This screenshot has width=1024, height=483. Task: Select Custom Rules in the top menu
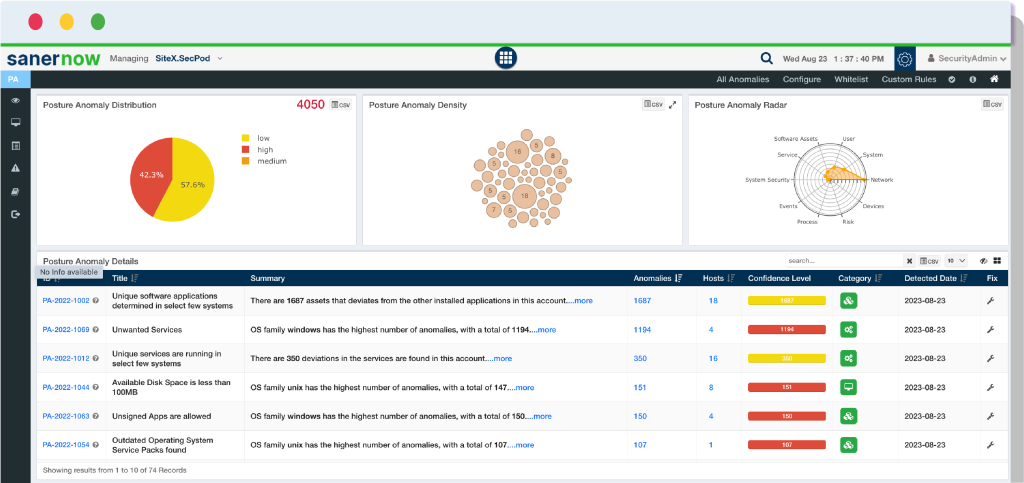coord(908,79)
